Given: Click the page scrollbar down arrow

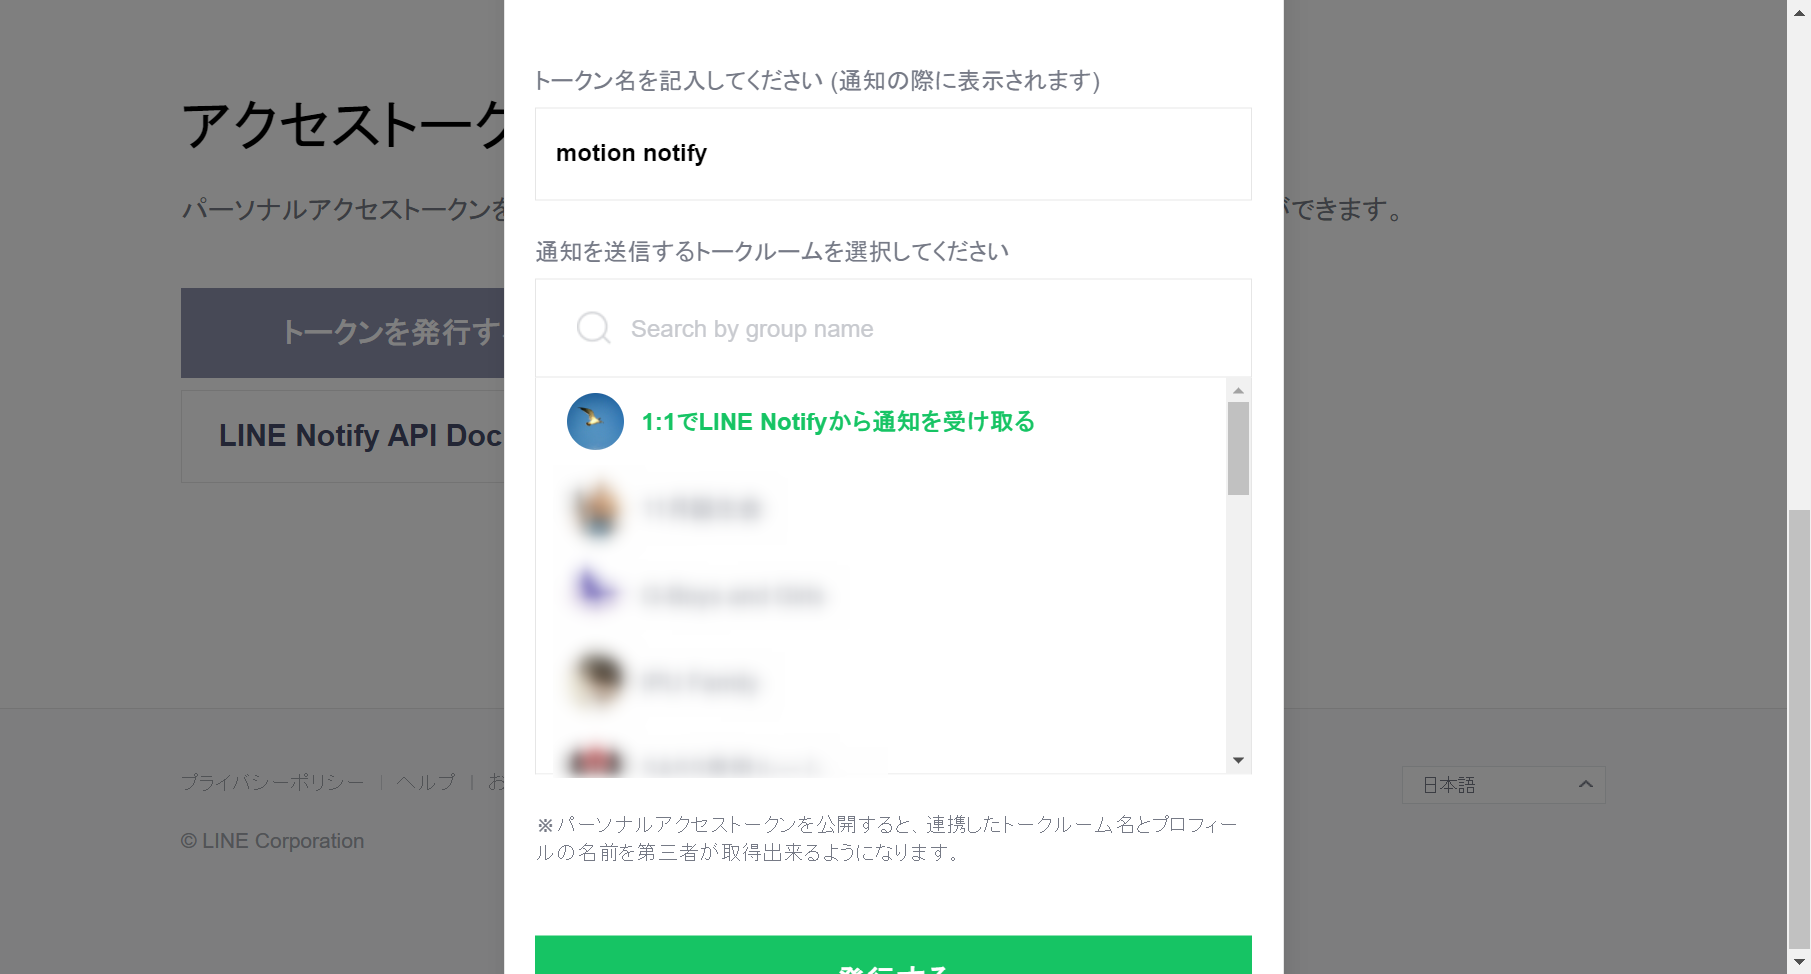Looking at the screenshot, I should 1799,962.
